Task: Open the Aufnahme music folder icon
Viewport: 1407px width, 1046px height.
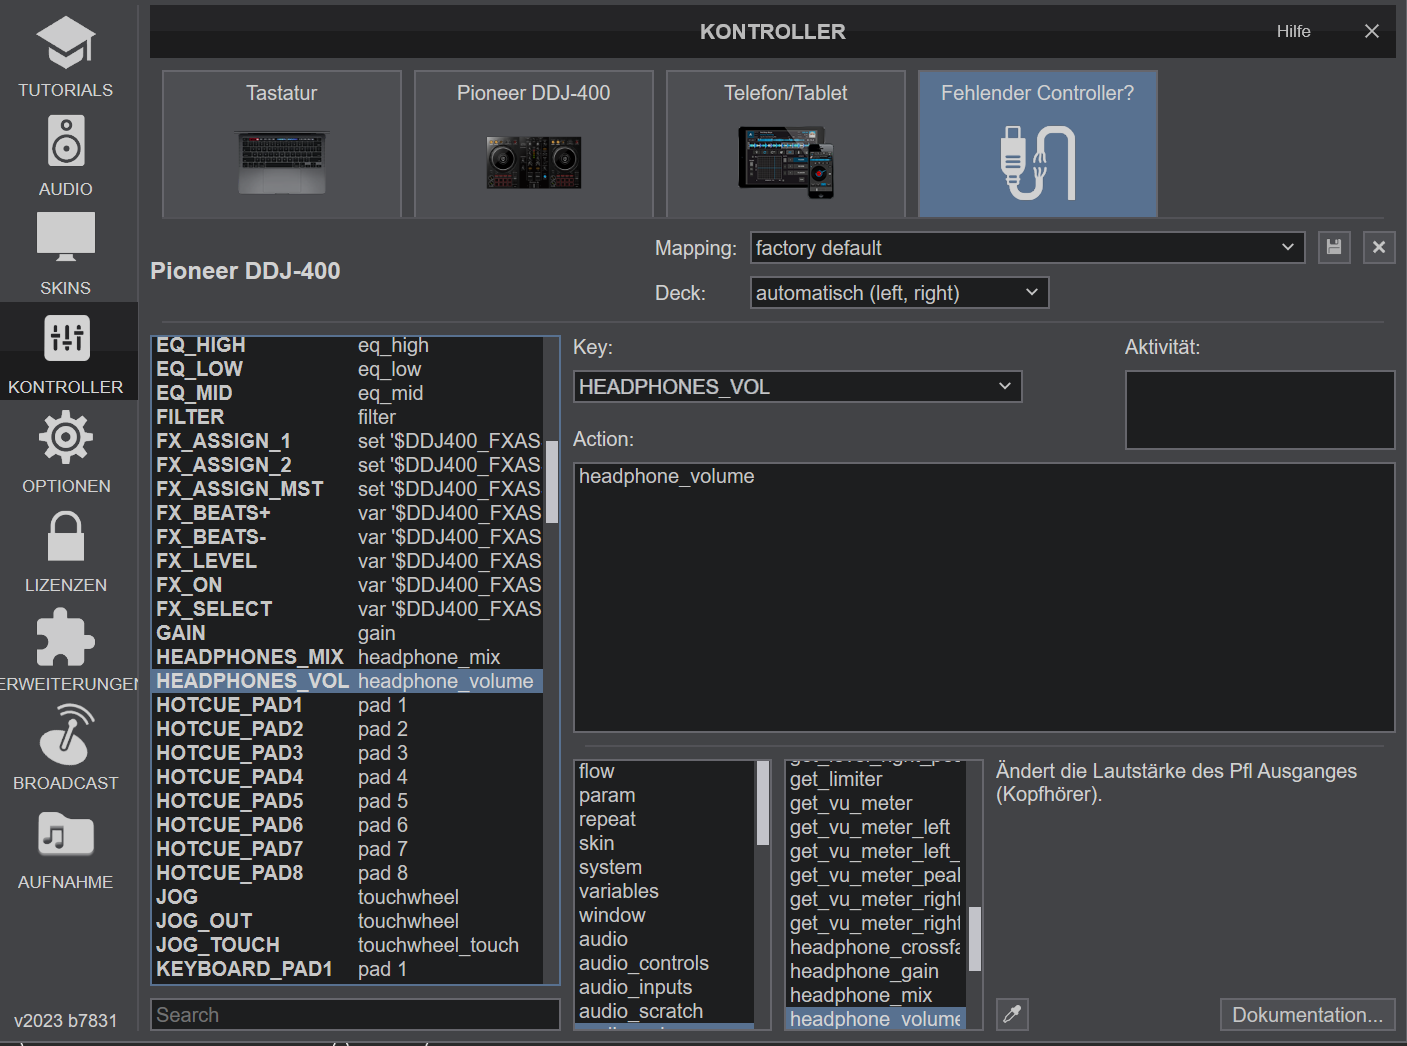Action: point(66,834)
